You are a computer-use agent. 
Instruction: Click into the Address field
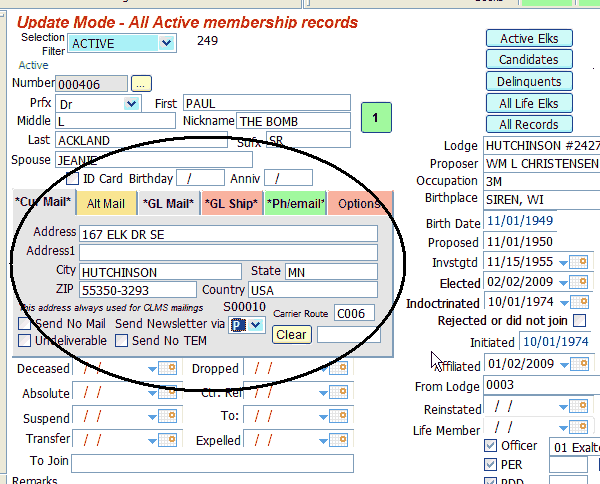tap(228, 233)
